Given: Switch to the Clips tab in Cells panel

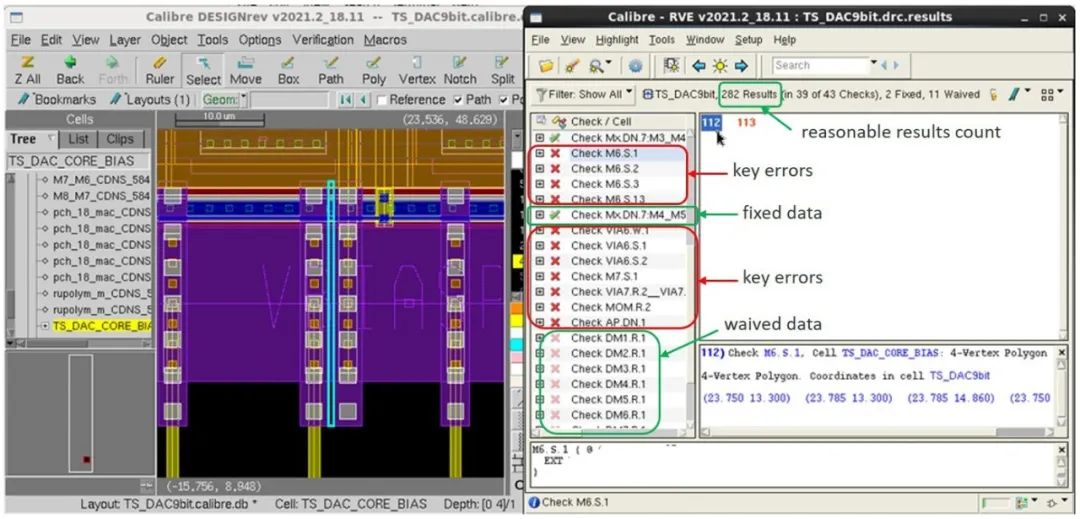Looking at the screenshot, I should point(120,139).
